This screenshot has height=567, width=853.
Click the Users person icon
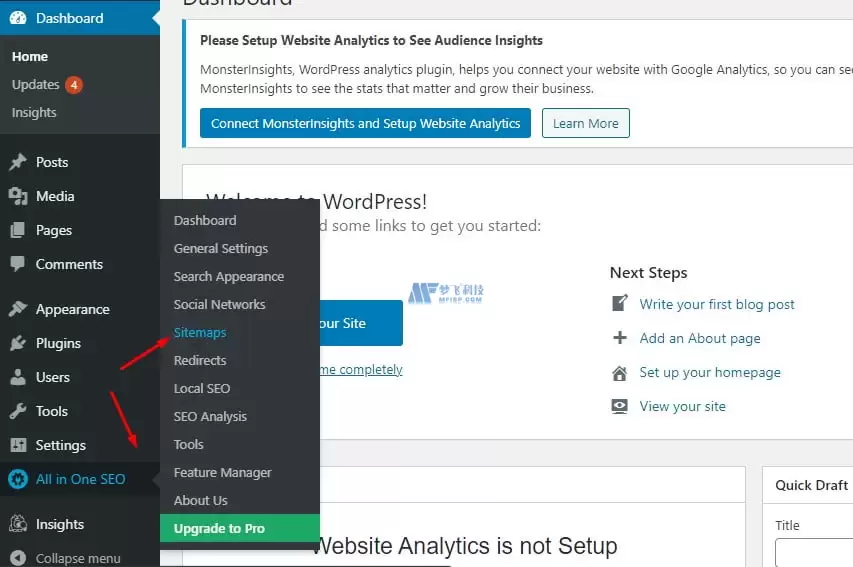[18, 377]
